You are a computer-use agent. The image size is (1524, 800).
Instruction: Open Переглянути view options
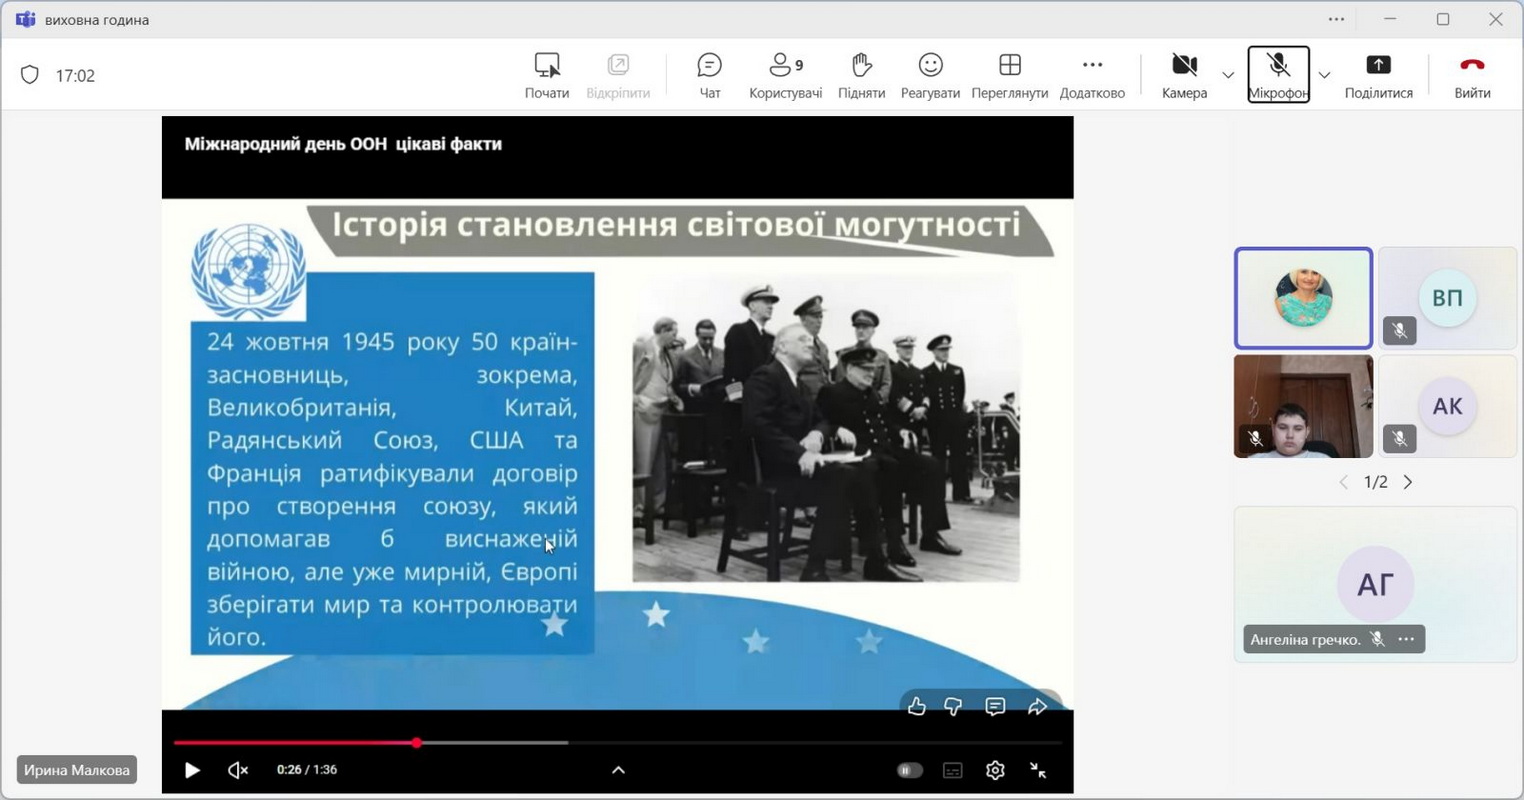1009,76
